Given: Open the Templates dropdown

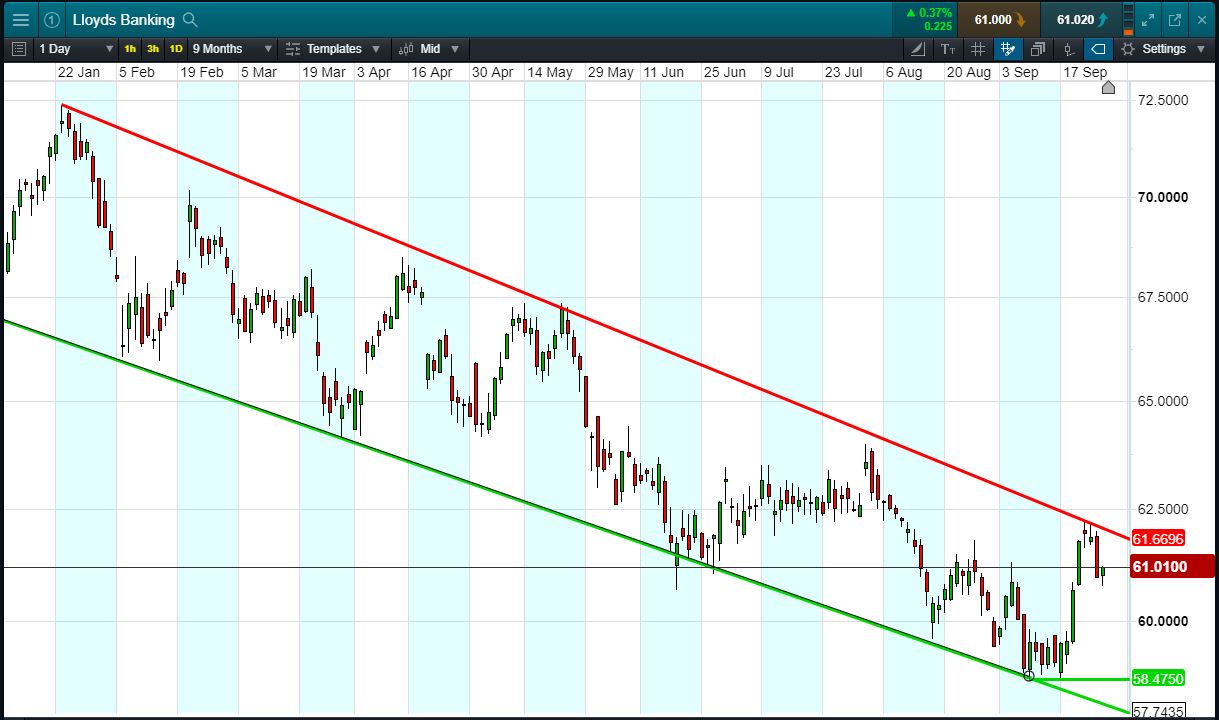Looking at the screenshot, I should click(x=332, y=48).
